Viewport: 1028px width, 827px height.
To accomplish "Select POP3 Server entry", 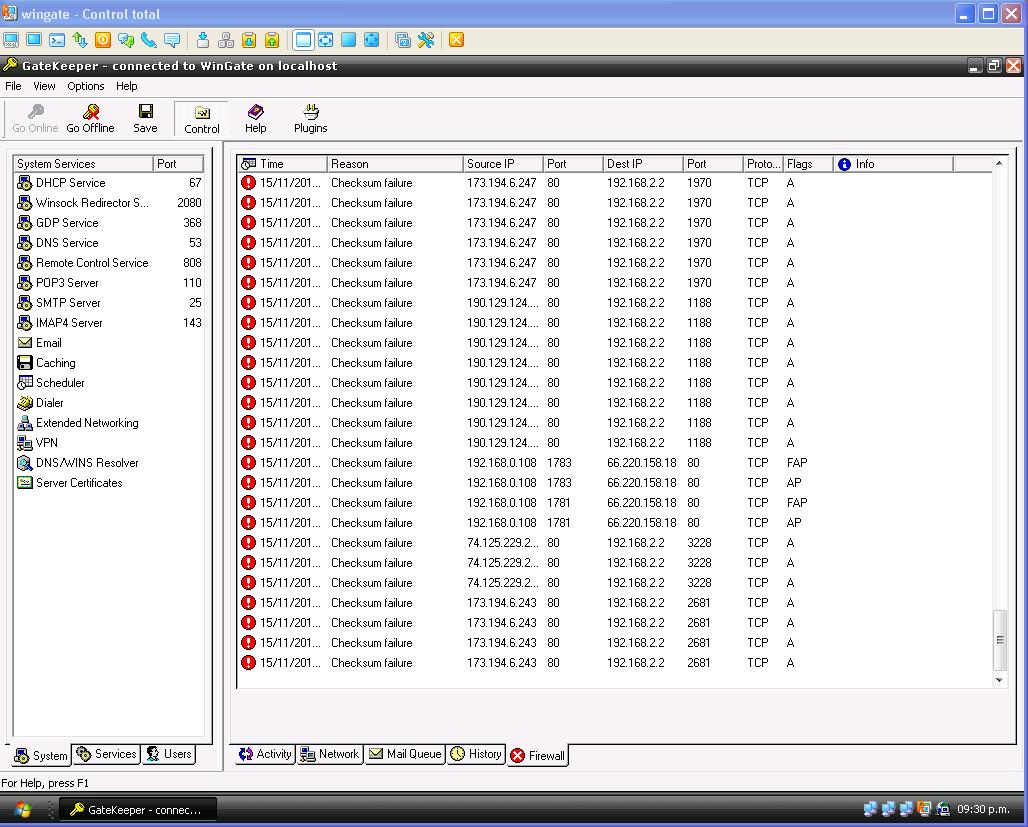I will click(109, 283).
